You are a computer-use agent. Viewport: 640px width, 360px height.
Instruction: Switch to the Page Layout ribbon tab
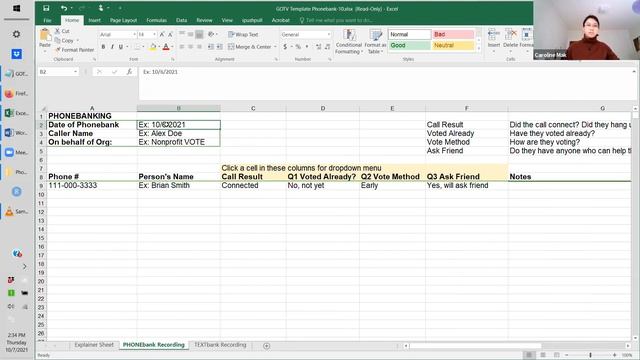[123, 20]
